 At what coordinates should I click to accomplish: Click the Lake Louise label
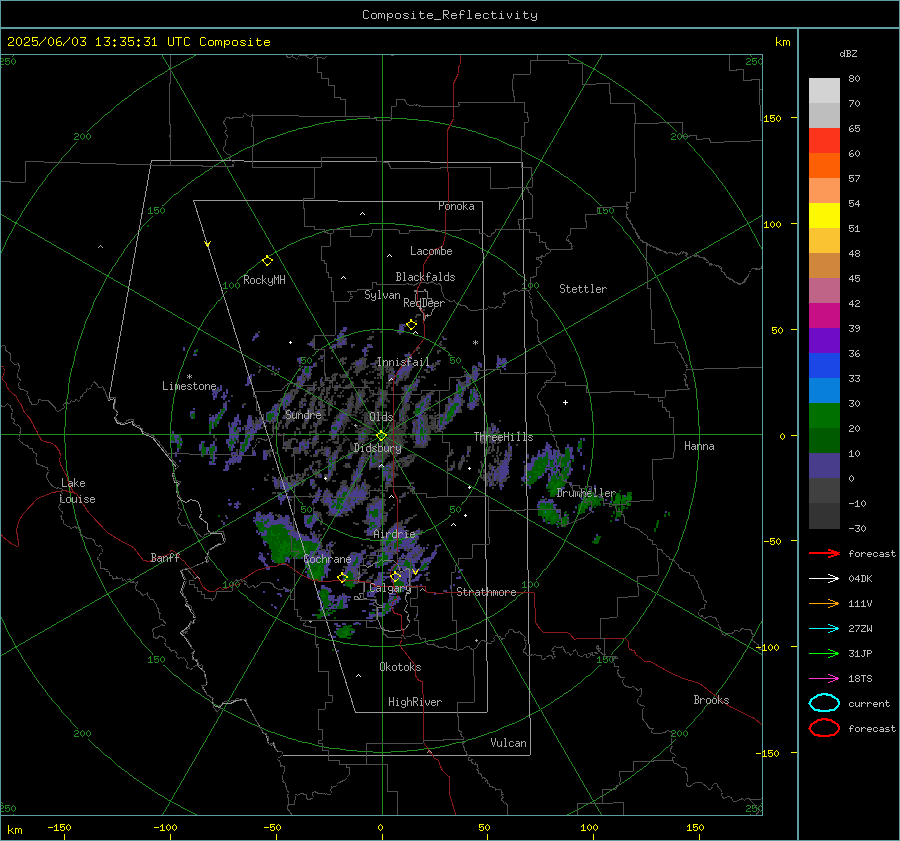[77, 491]
